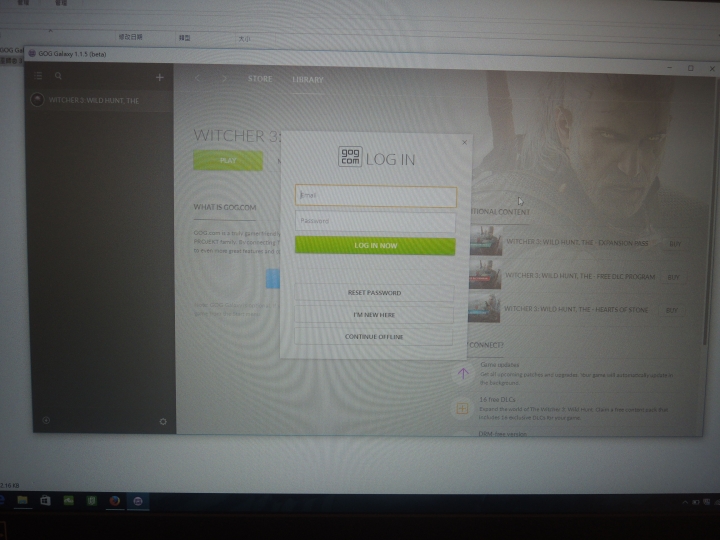Viewport: 720px width, 540px height.
Task: Click the green PLAY button
Action: pos(228,161)
